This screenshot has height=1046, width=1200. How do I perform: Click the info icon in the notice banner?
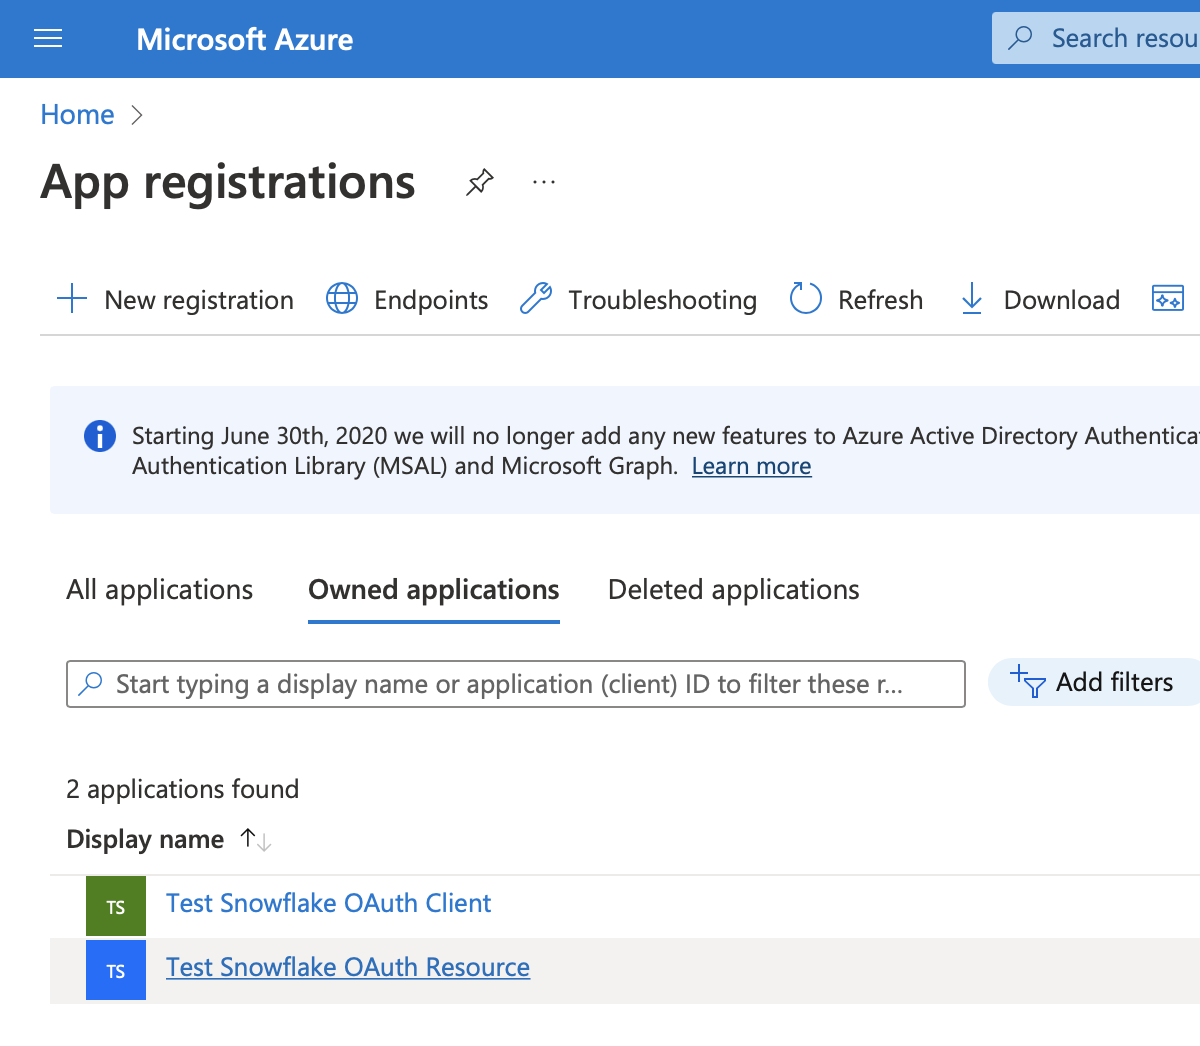click(x=99, y=437)
